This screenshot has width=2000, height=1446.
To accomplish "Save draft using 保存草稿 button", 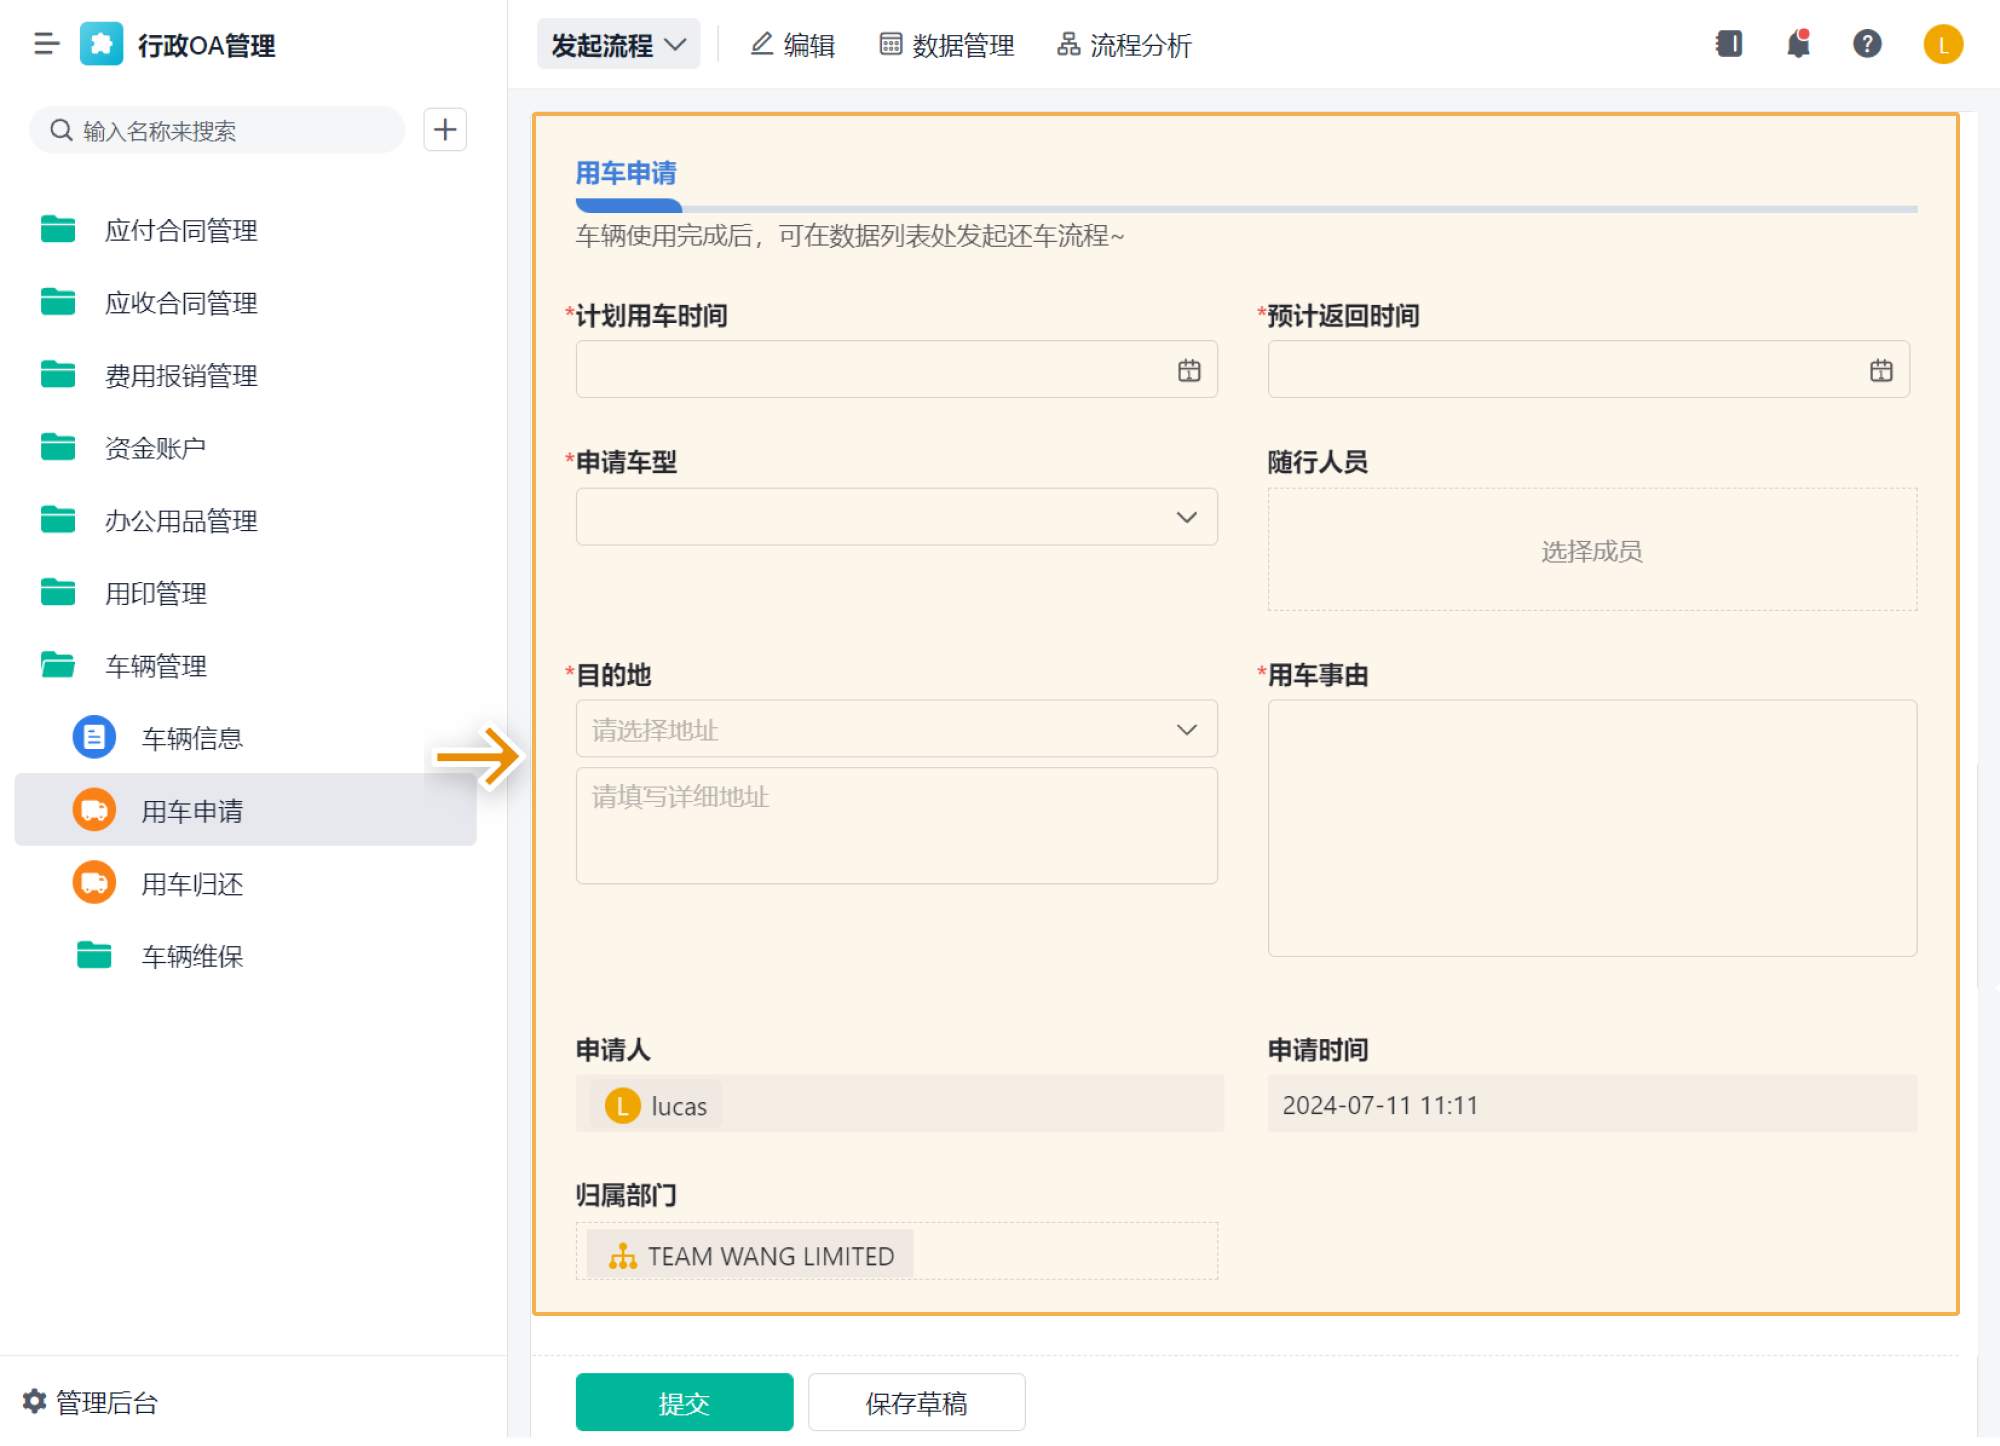I will click(916, 1402).
